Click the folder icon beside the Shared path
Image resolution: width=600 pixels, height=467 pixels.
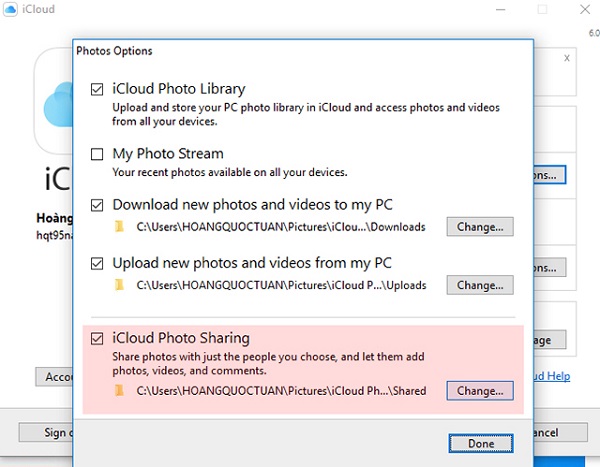pos(121,390)
